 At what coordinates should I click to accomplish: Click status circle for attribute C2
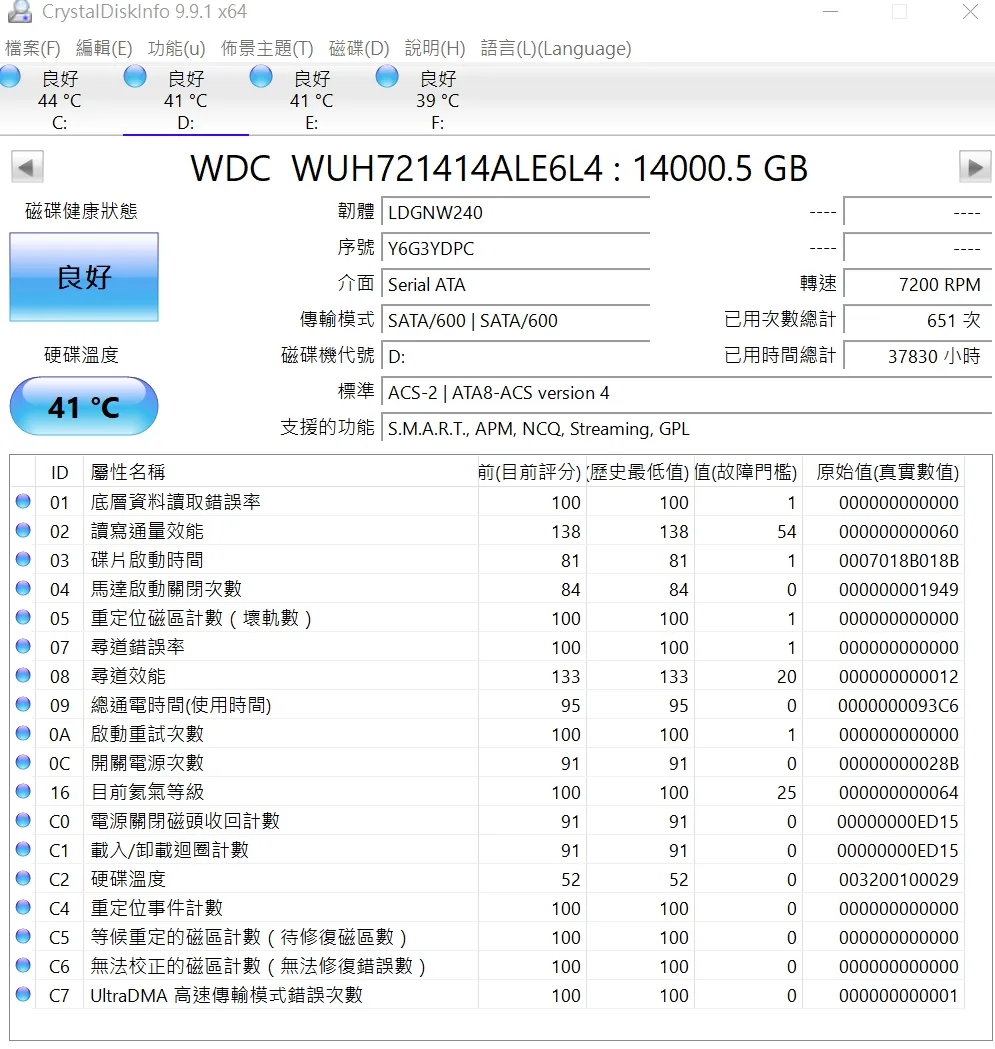point(23,878)
